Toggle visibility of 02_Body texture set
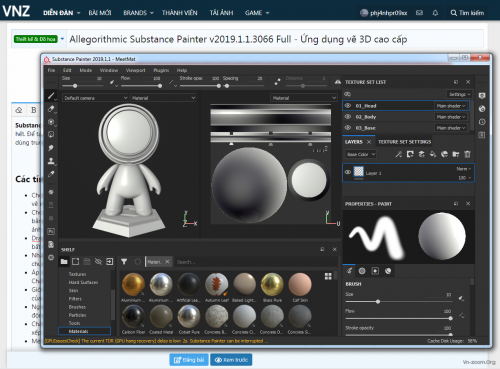500x369 pixels. 348,117
